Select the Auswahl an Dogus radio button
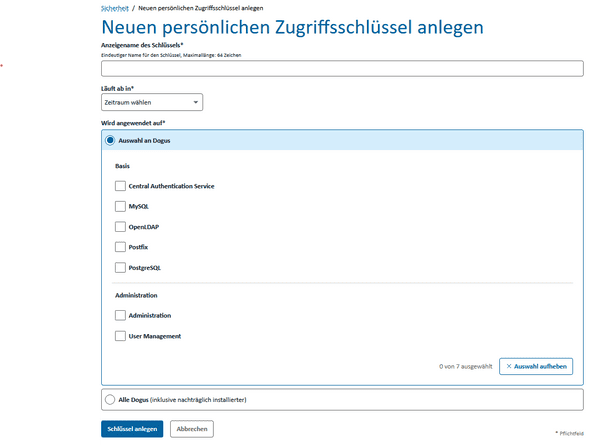 pyautogui.click(x=110, y=140)
